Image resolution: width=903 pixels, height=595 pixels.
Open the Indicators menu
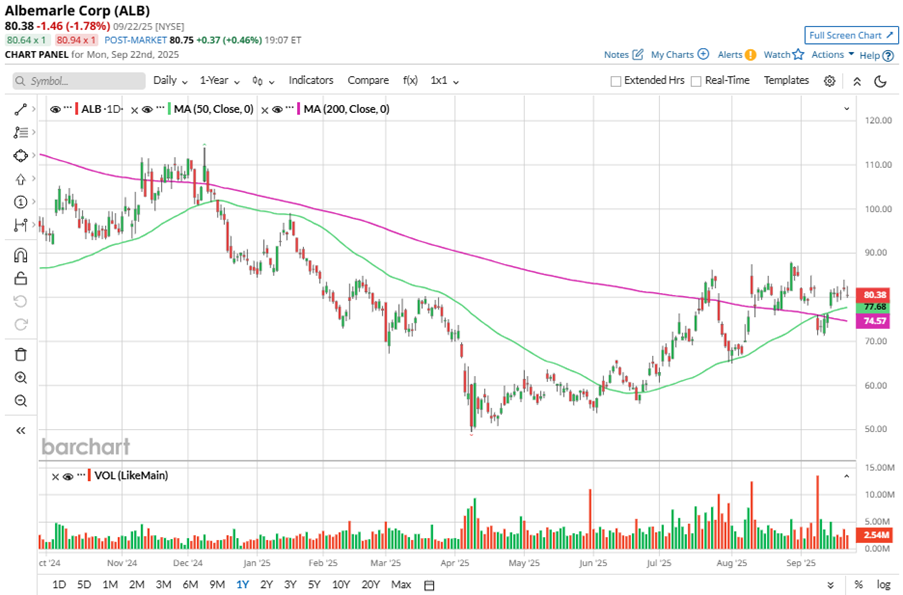click(x=311, y=81)
